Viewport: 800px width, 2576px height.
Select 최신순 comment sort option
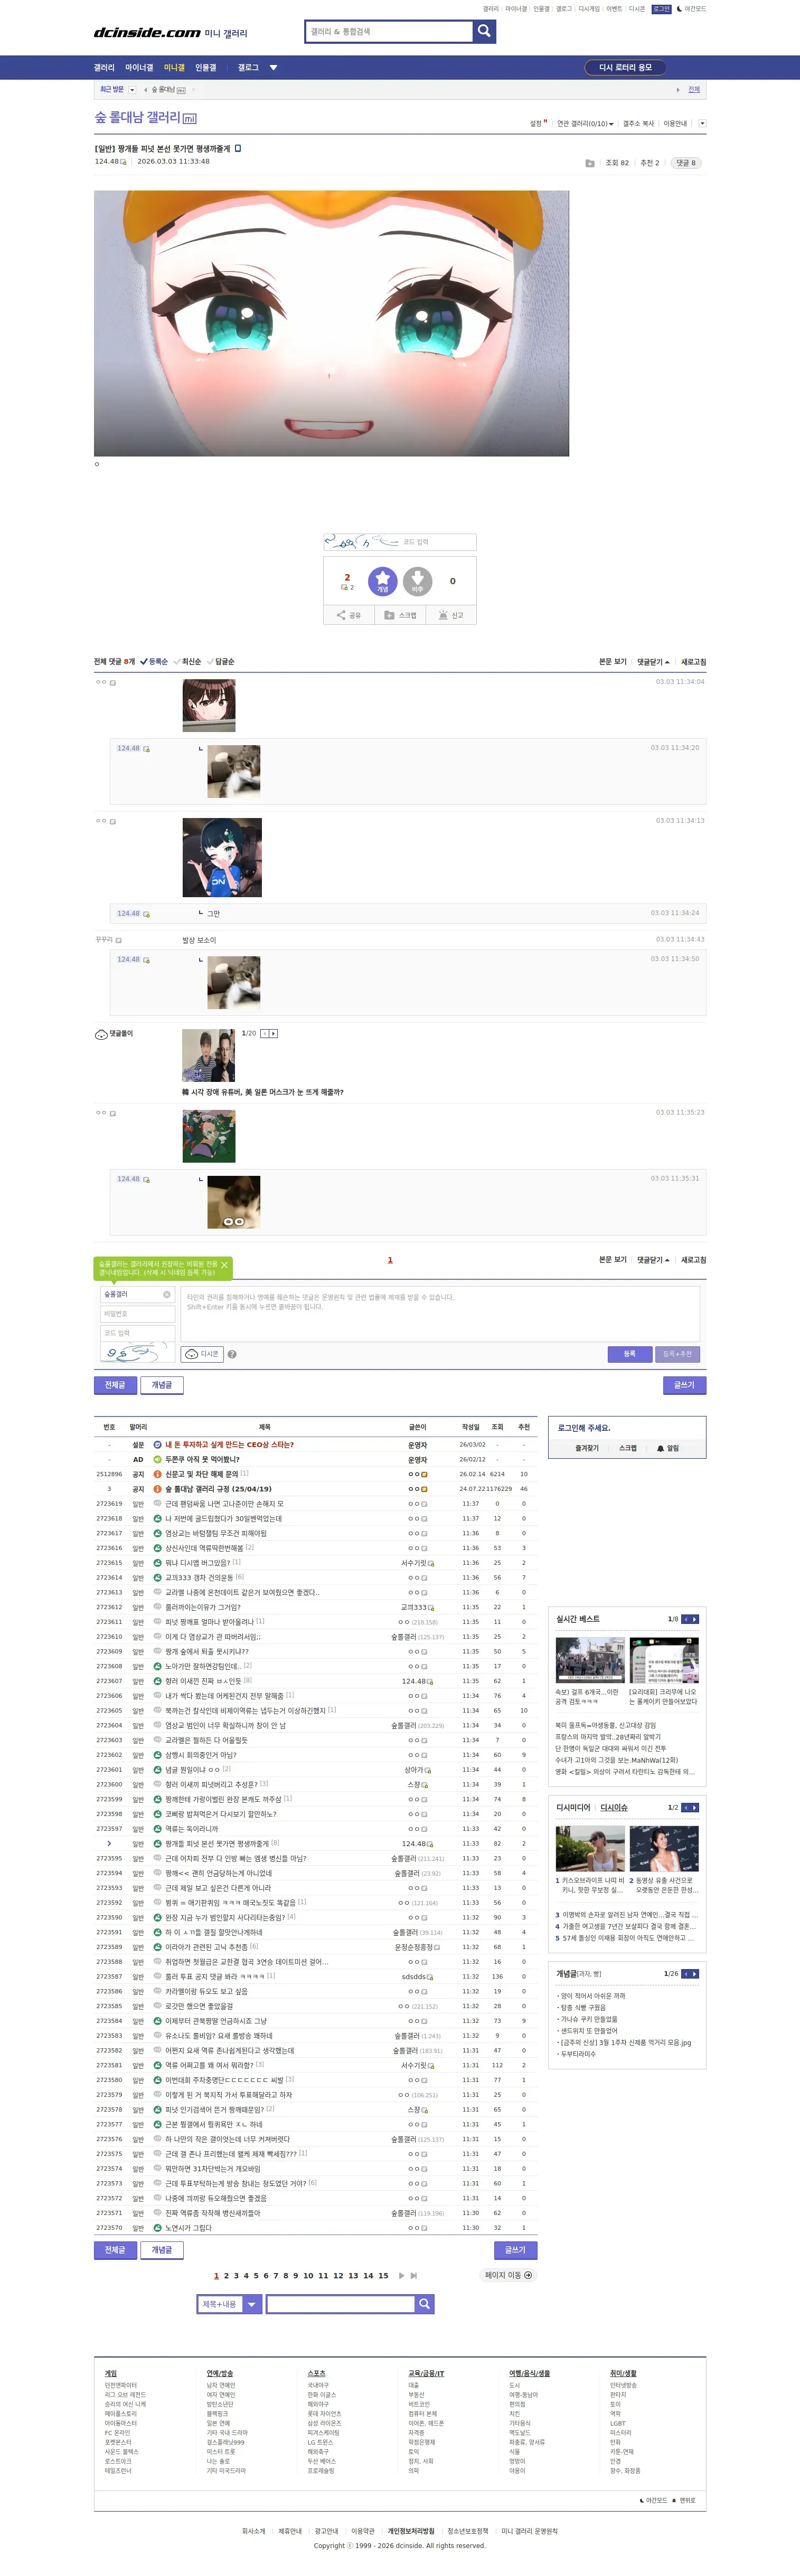(187, 661)
